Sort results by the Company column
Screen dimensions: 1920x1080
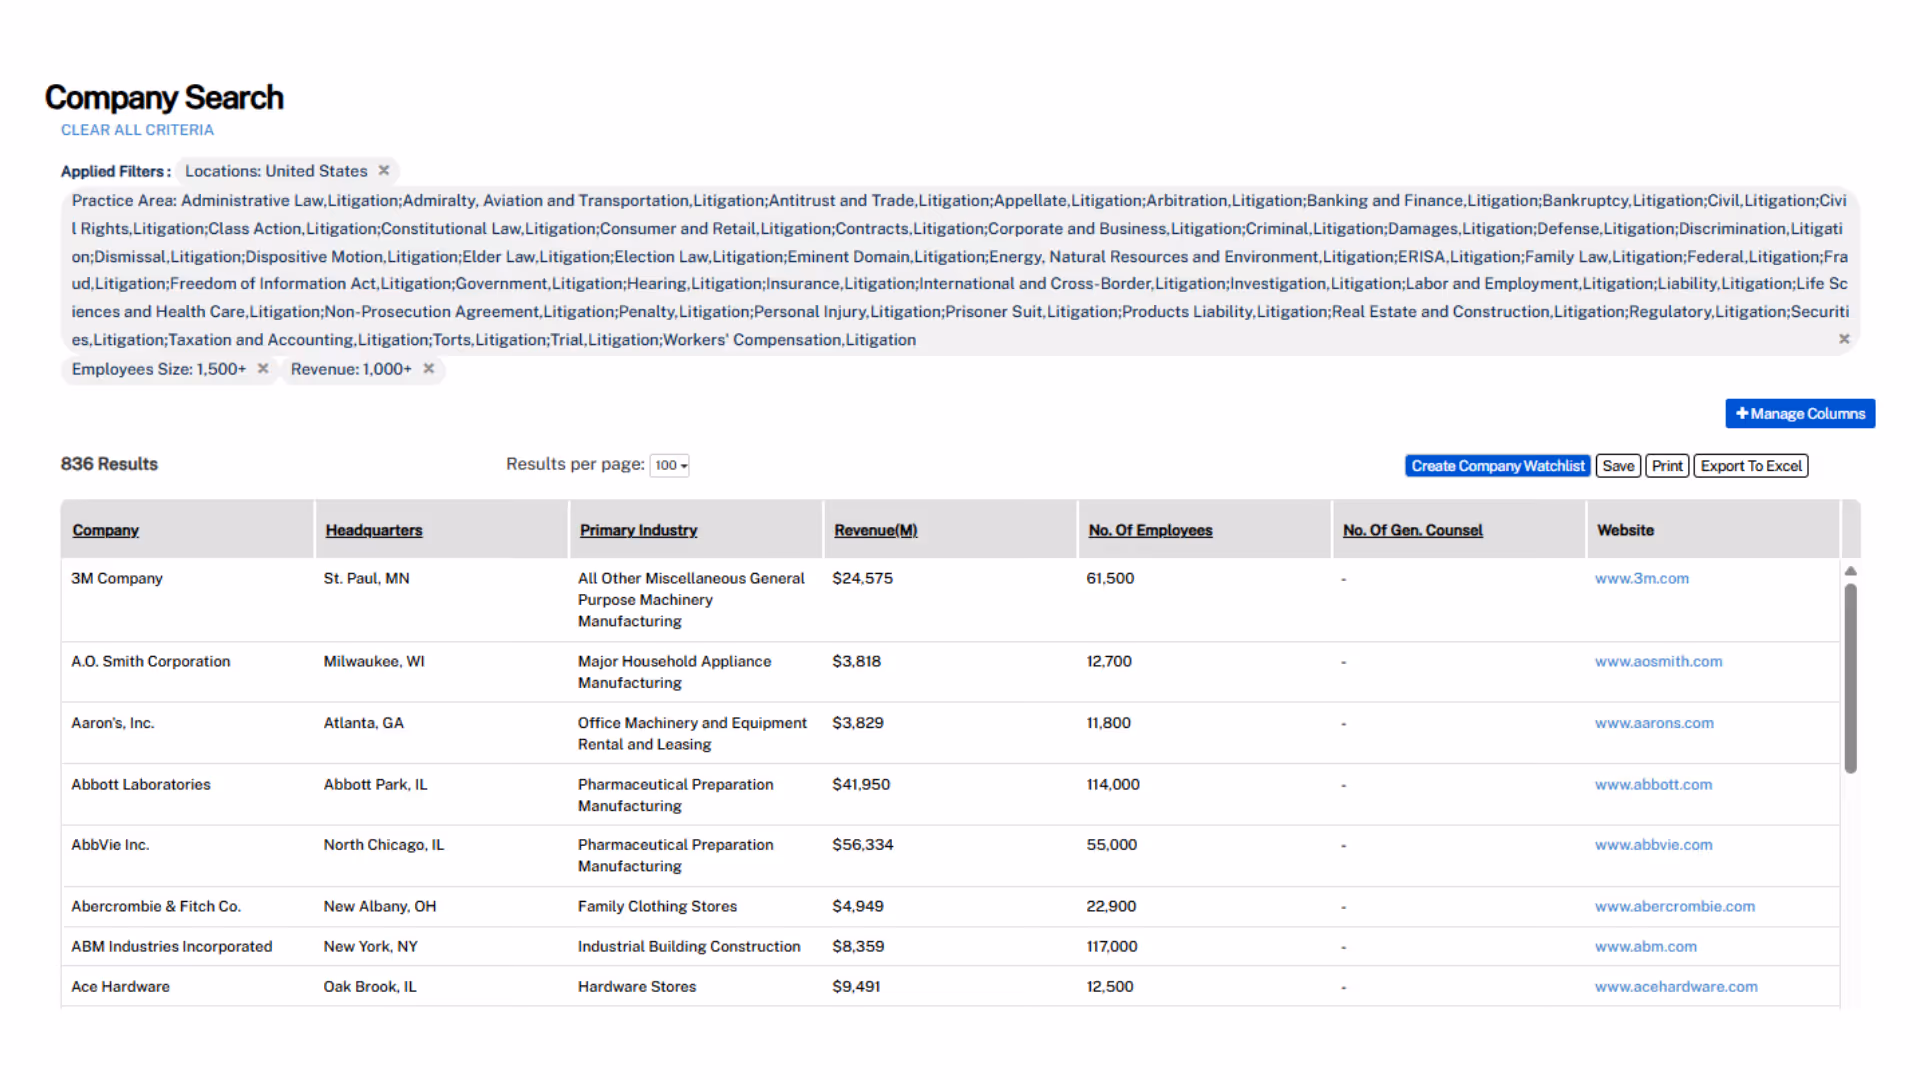coord(105,530)
